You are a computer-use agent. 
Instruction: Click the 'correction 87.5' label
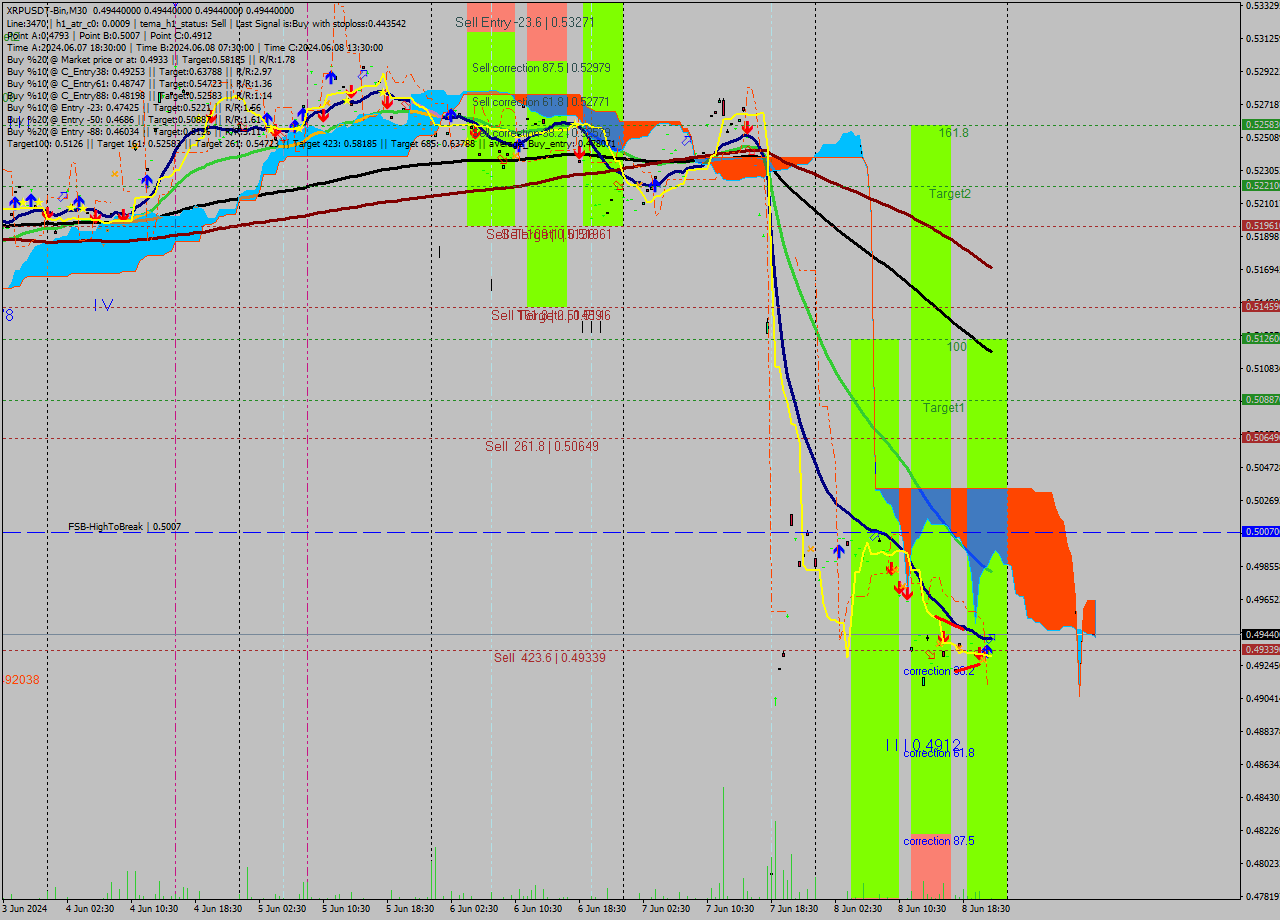point(938,841)
